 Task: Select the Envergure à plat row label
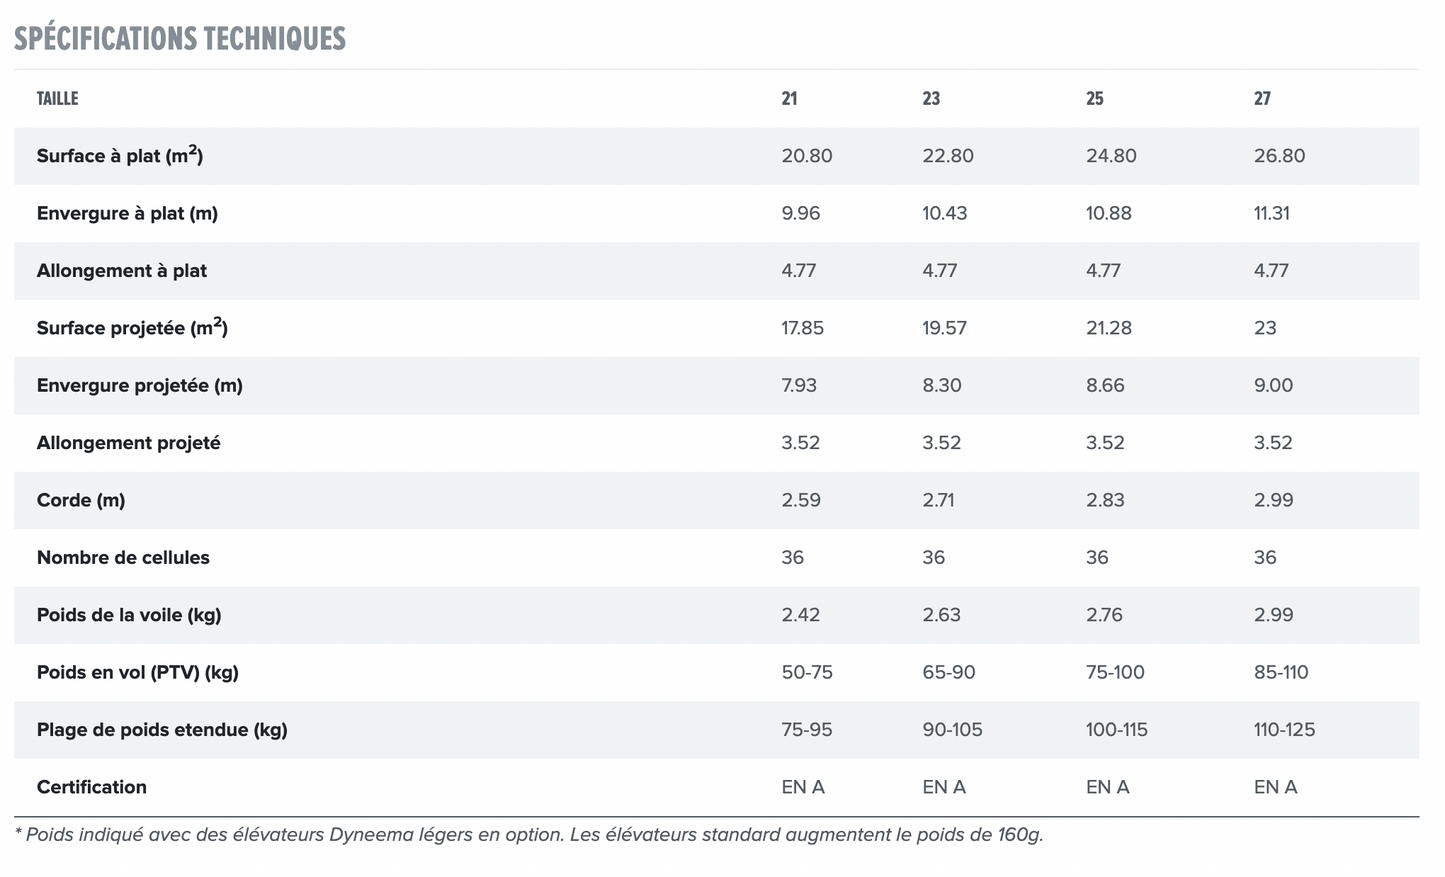coord(127,213)
